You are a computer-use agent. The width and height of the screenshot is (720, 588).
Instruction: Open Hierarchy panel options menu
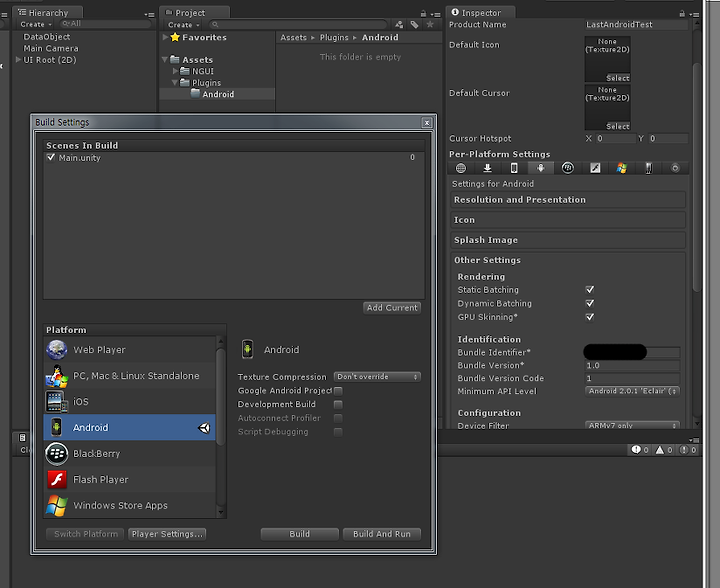pyautogui.click(x=149, y=14)
